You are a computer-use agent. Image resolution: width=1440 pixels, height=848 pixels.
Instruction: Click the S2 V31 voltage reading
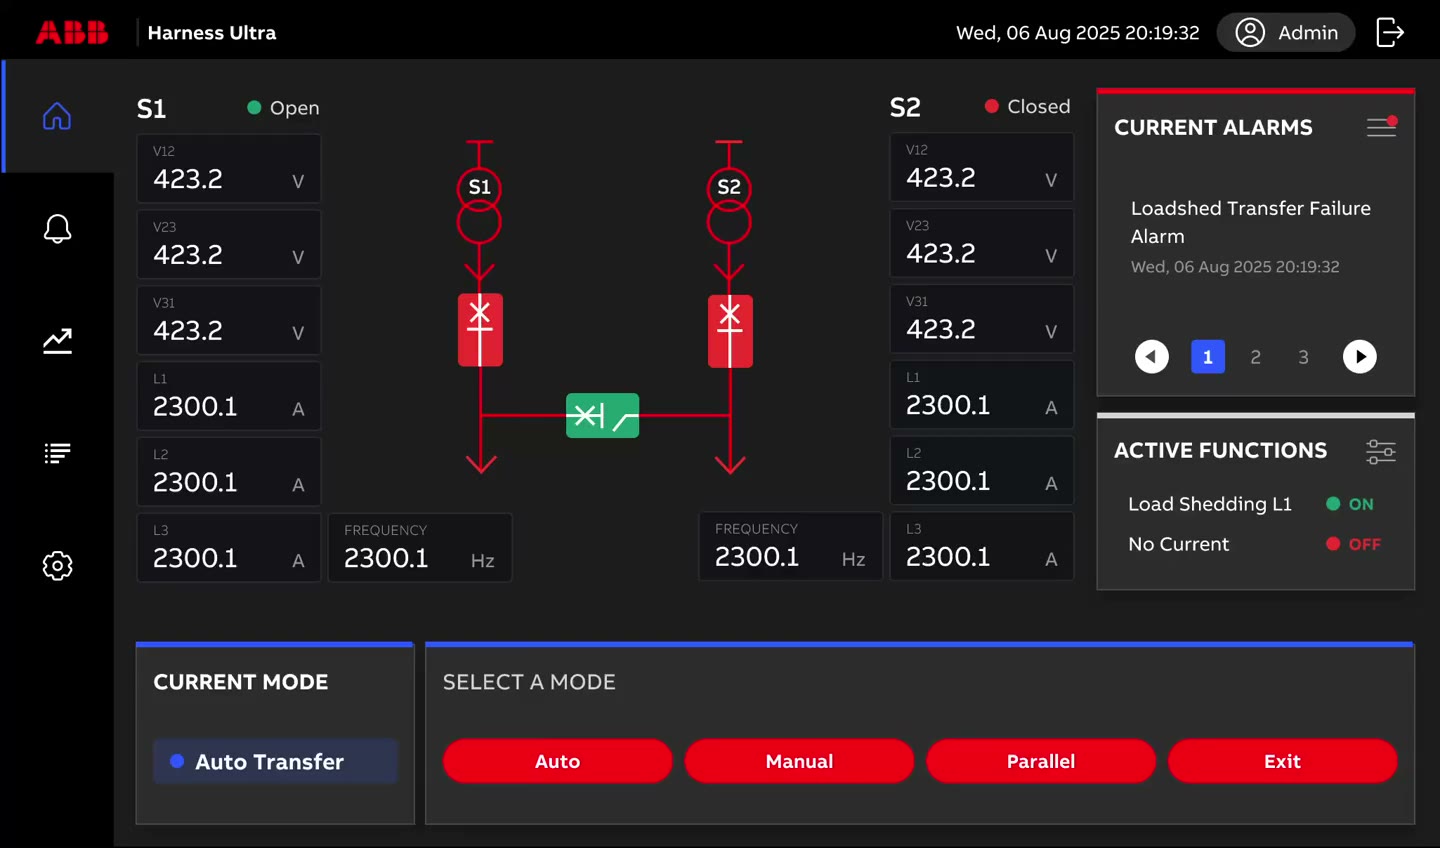(982, 319)
